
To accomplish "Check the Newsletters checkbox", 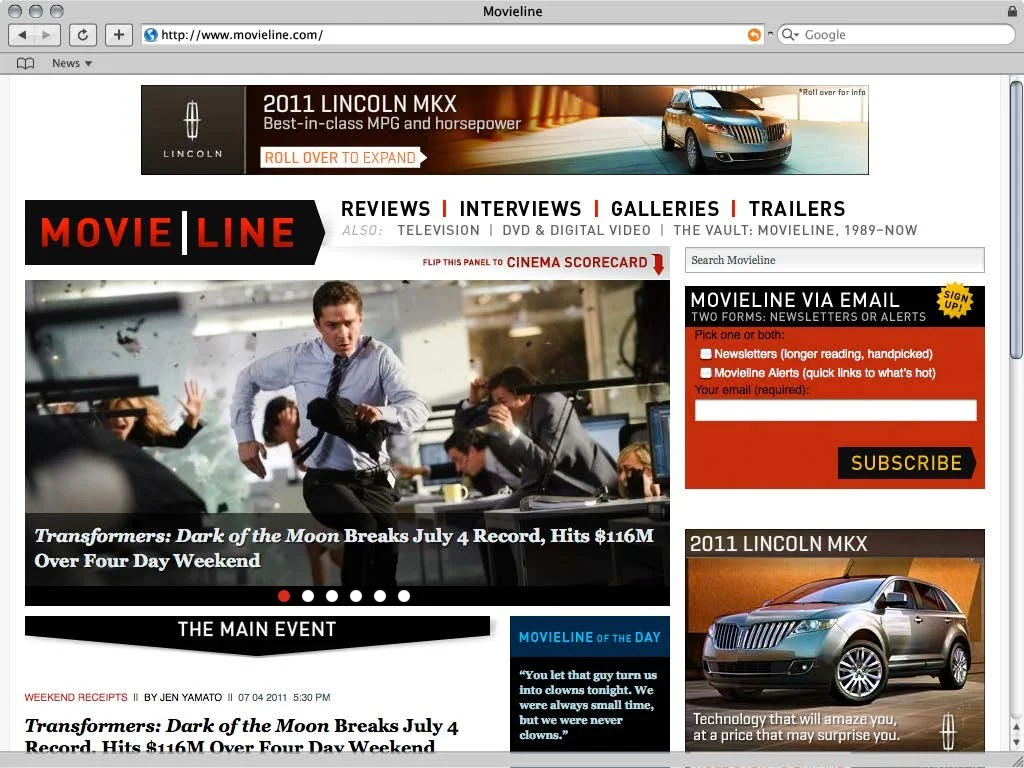I will tap(705, 354).
